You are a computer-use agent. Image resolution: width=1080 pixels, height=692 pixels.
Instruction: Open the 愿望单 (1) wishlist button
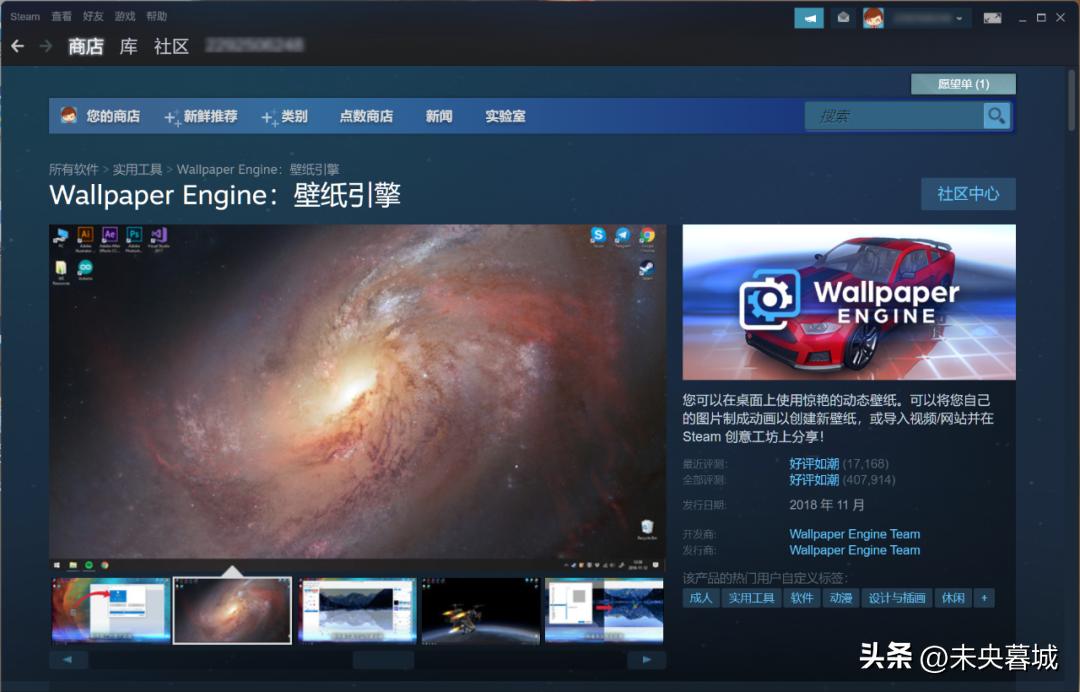[x=963, y=84]
